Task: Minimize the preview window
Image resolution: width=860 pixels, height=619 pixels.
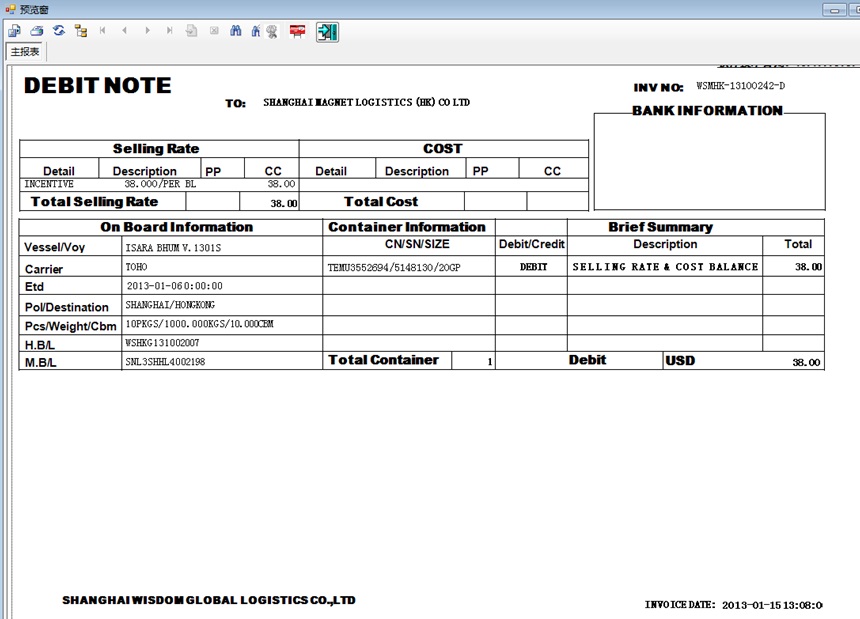Action: 834,10
